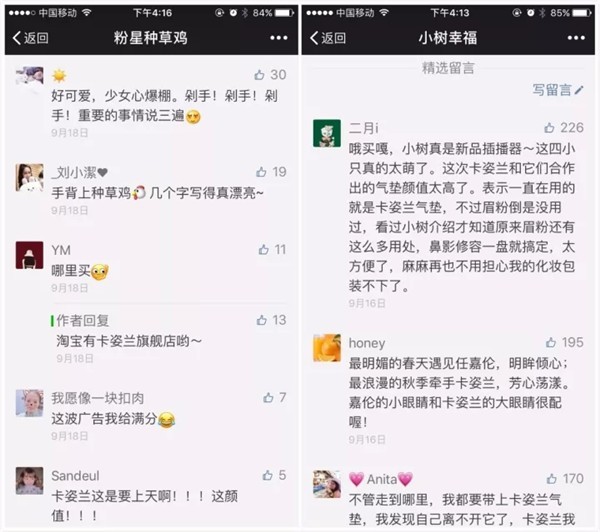
Task: Open more options in 粉星种草鸡 header
Action: [279, 38]
